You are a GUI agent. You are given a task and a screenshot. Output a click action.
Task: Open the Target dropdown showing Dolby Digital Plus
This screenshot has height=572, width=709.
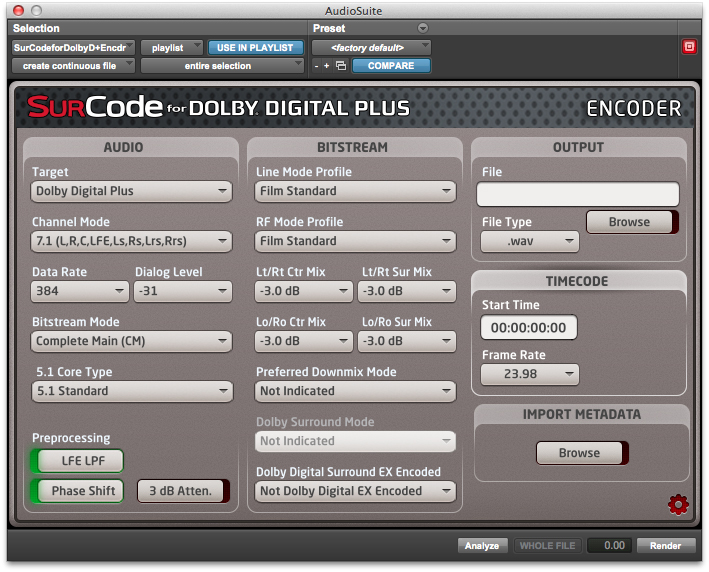click(131, 191)
